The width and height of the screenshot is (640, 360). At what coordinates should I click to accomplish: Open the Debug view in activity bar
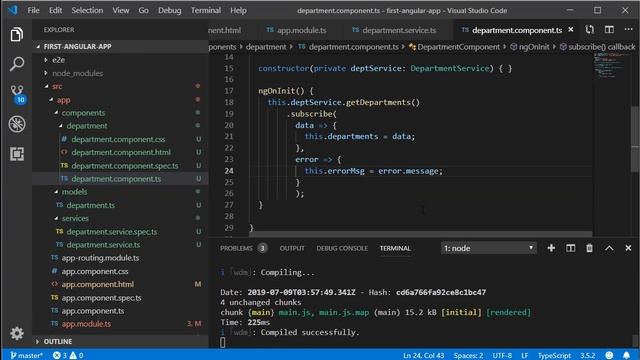[x=16, y=124]
